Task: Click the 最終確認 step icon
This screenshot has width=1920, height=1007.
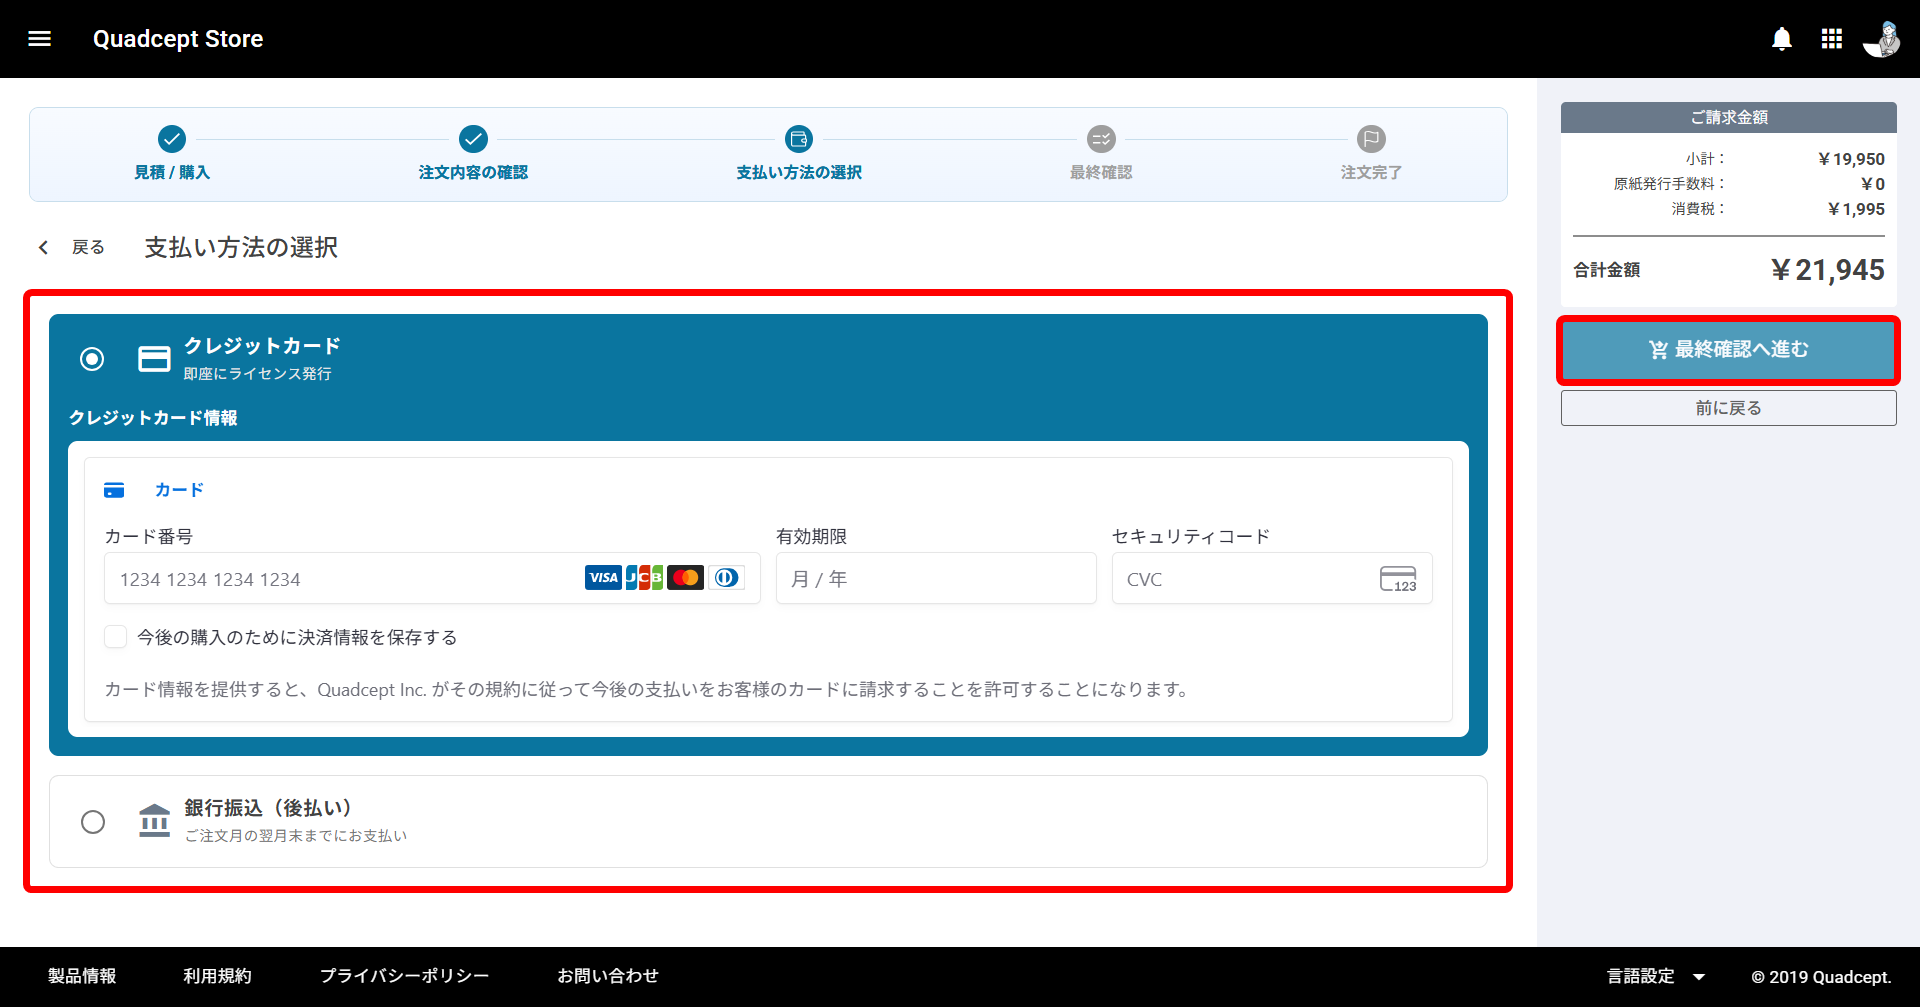Action: tap(1101, 139)
